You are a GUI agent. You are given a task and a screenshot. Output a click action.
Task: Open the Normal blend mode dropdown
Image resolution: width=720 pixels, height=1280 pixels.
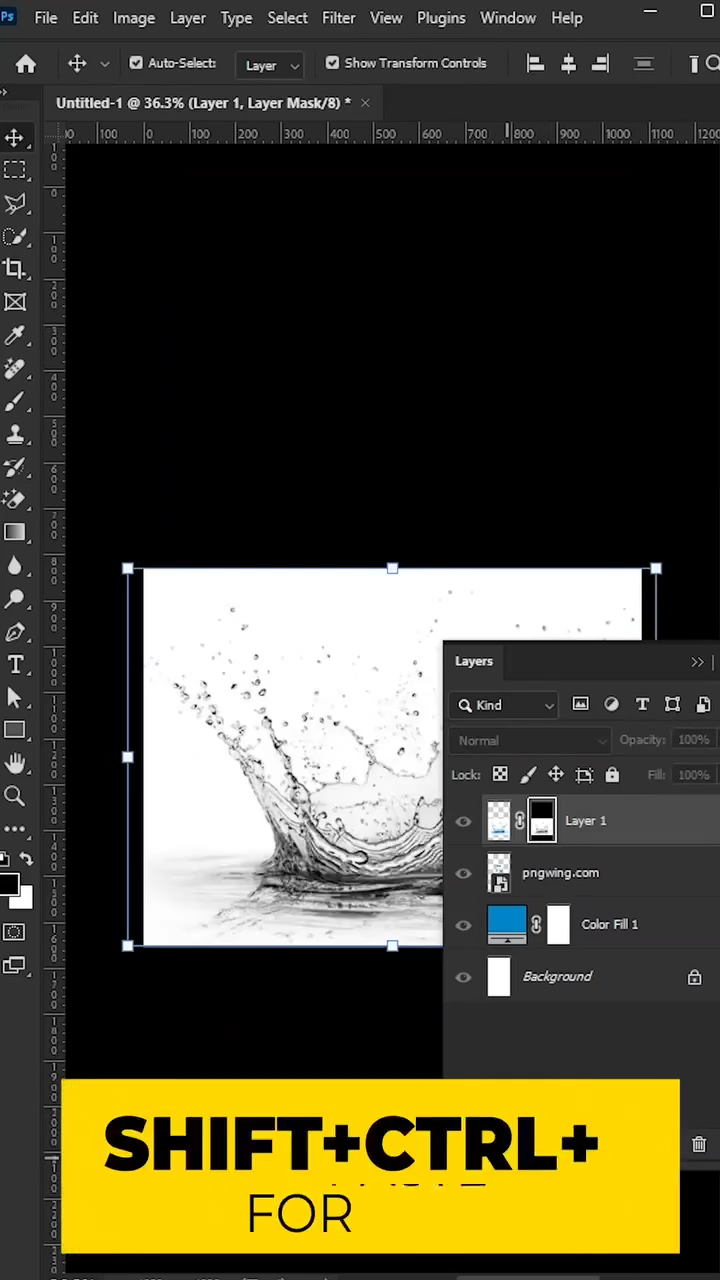529,741
